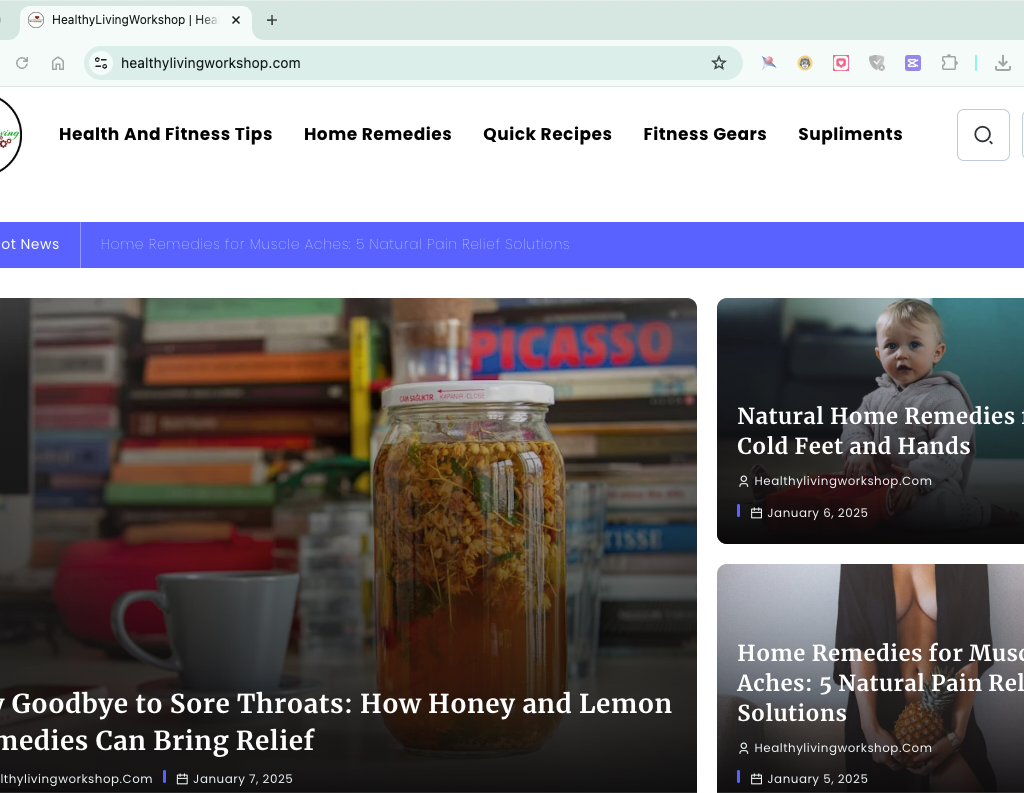Image resolution: width=1024 pixels, height=793 pixels.
Task: Click the purple extension icon in toolbar
Action: (912, 63)
